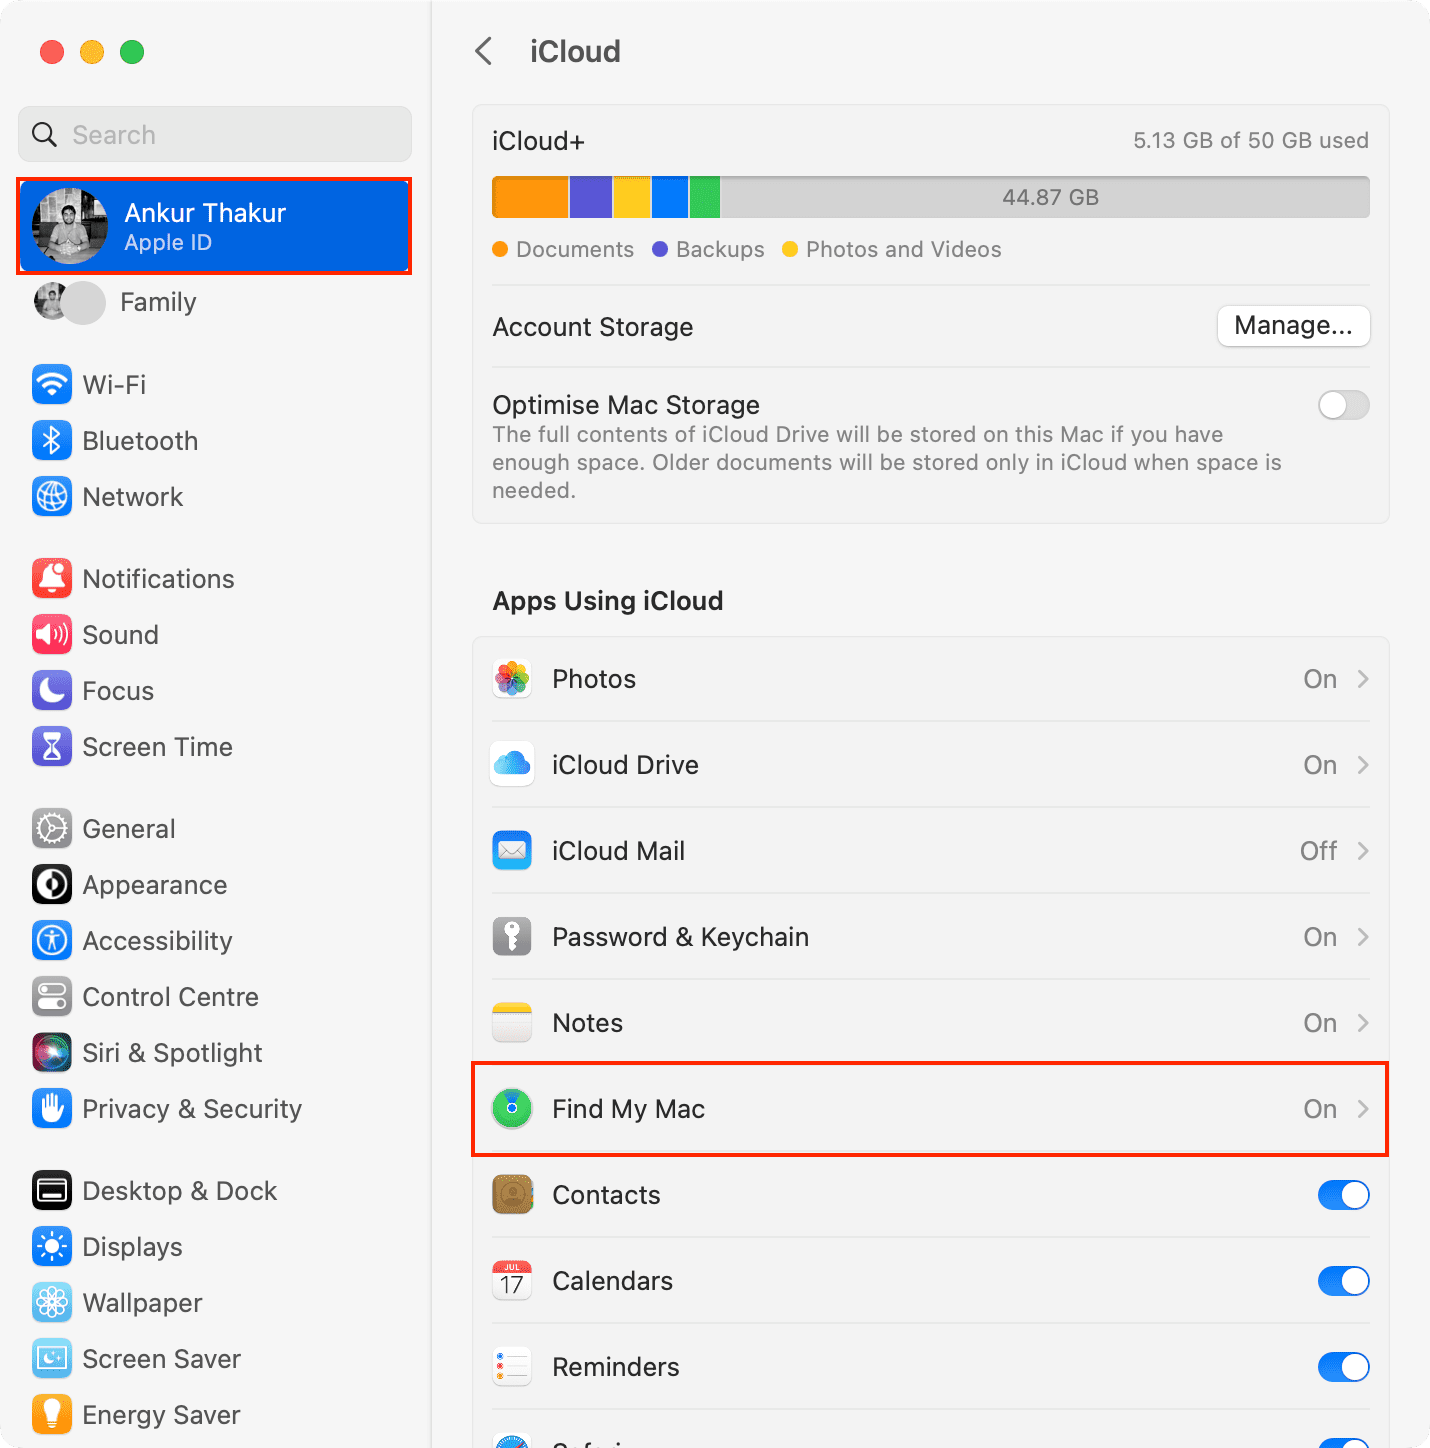Turn off Contacts iCloud sync
The height and width of the screenshot is (1448, 1430).
click(x=1343, y=1195)
